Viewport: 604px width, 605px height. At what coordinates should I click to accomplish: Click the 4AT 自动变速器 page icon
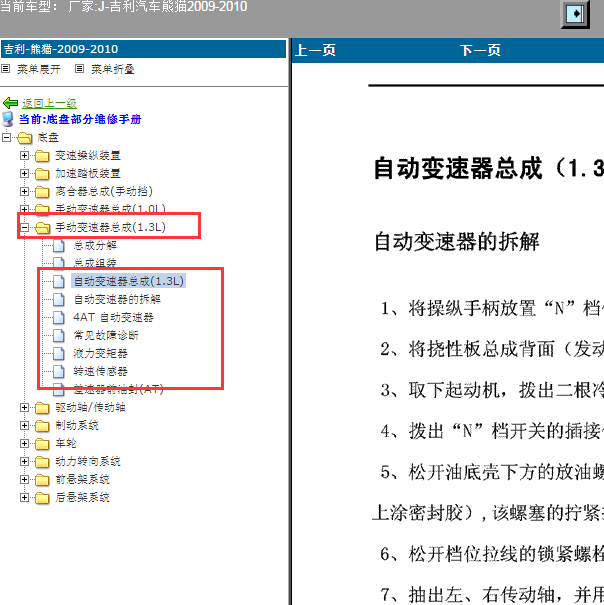59,318
